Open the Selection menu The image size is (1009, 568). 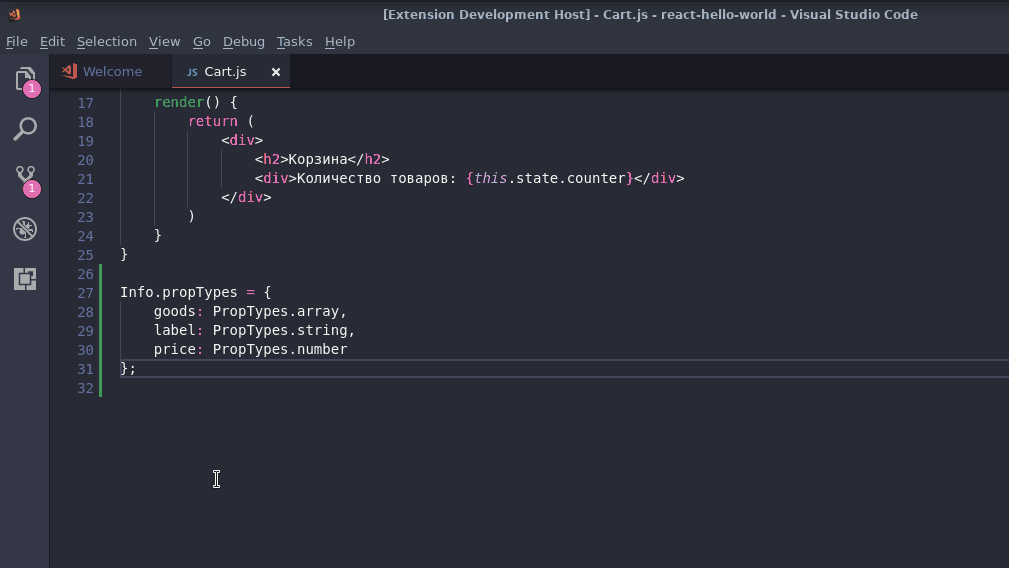pyautogui.click(x=106, y=41)
